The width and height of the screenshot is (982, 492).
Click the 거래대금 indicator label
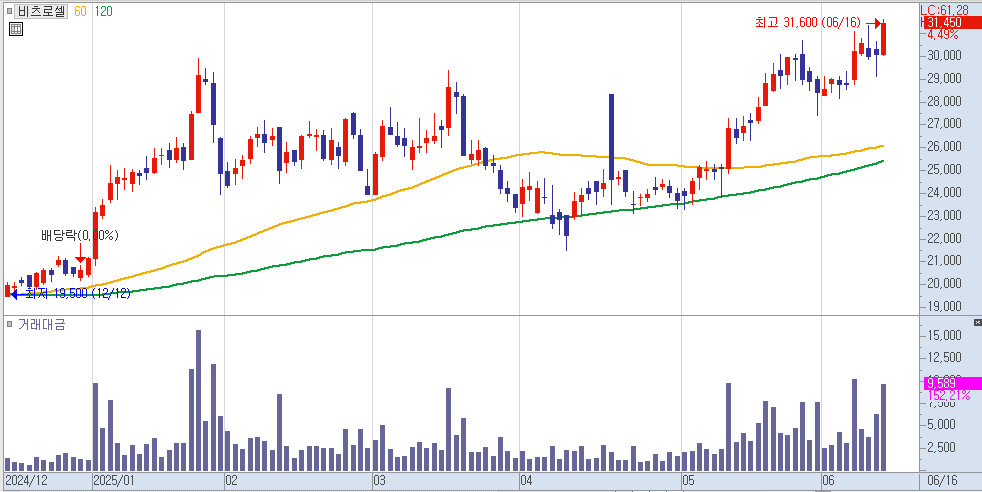[x=41, y=324]
